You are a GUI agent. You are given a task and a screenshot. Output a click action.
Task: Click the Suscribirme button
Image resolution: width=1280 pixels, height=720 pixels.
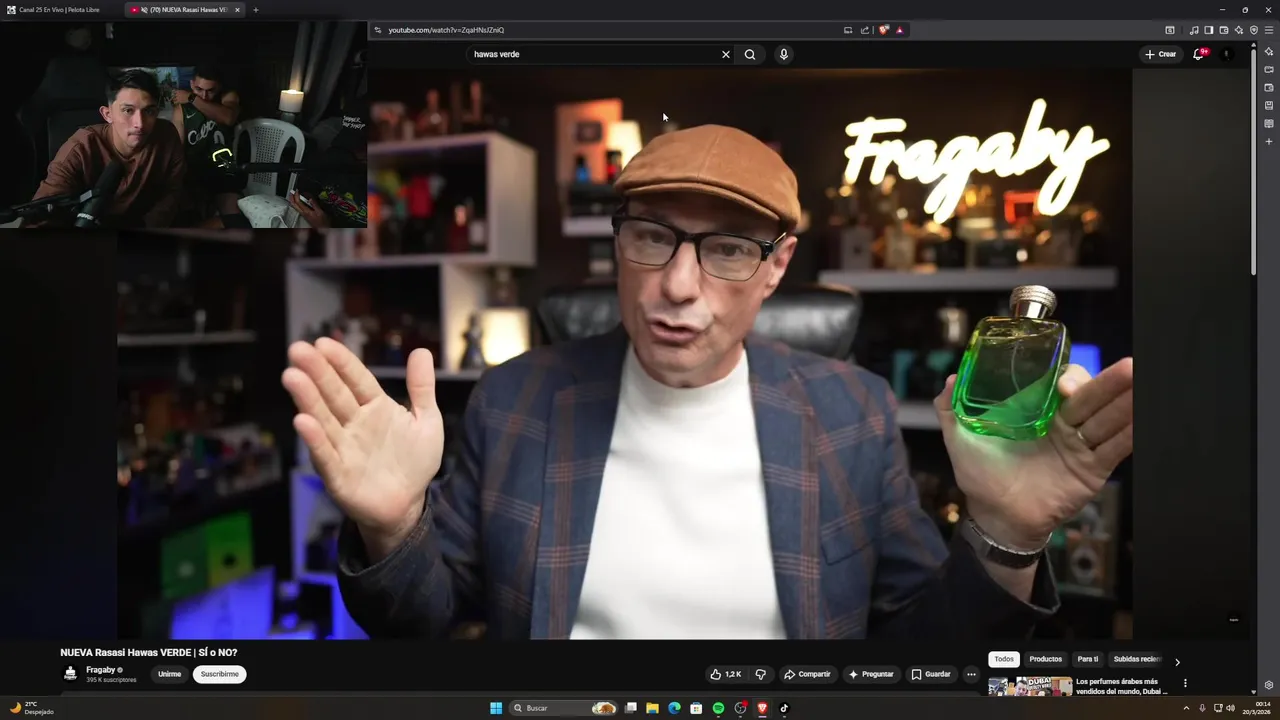pyautogui.click(x=220, y=674)
